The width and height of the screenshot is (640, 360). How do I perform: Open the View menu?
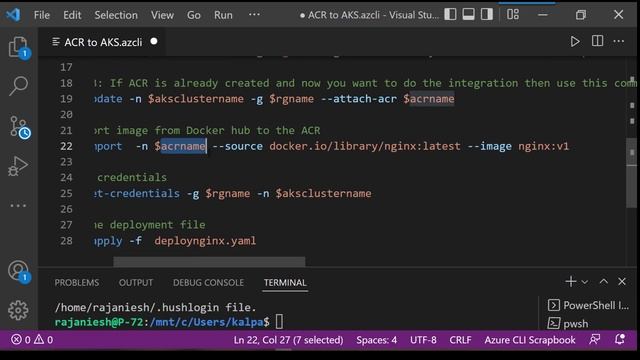click(162, 15)
